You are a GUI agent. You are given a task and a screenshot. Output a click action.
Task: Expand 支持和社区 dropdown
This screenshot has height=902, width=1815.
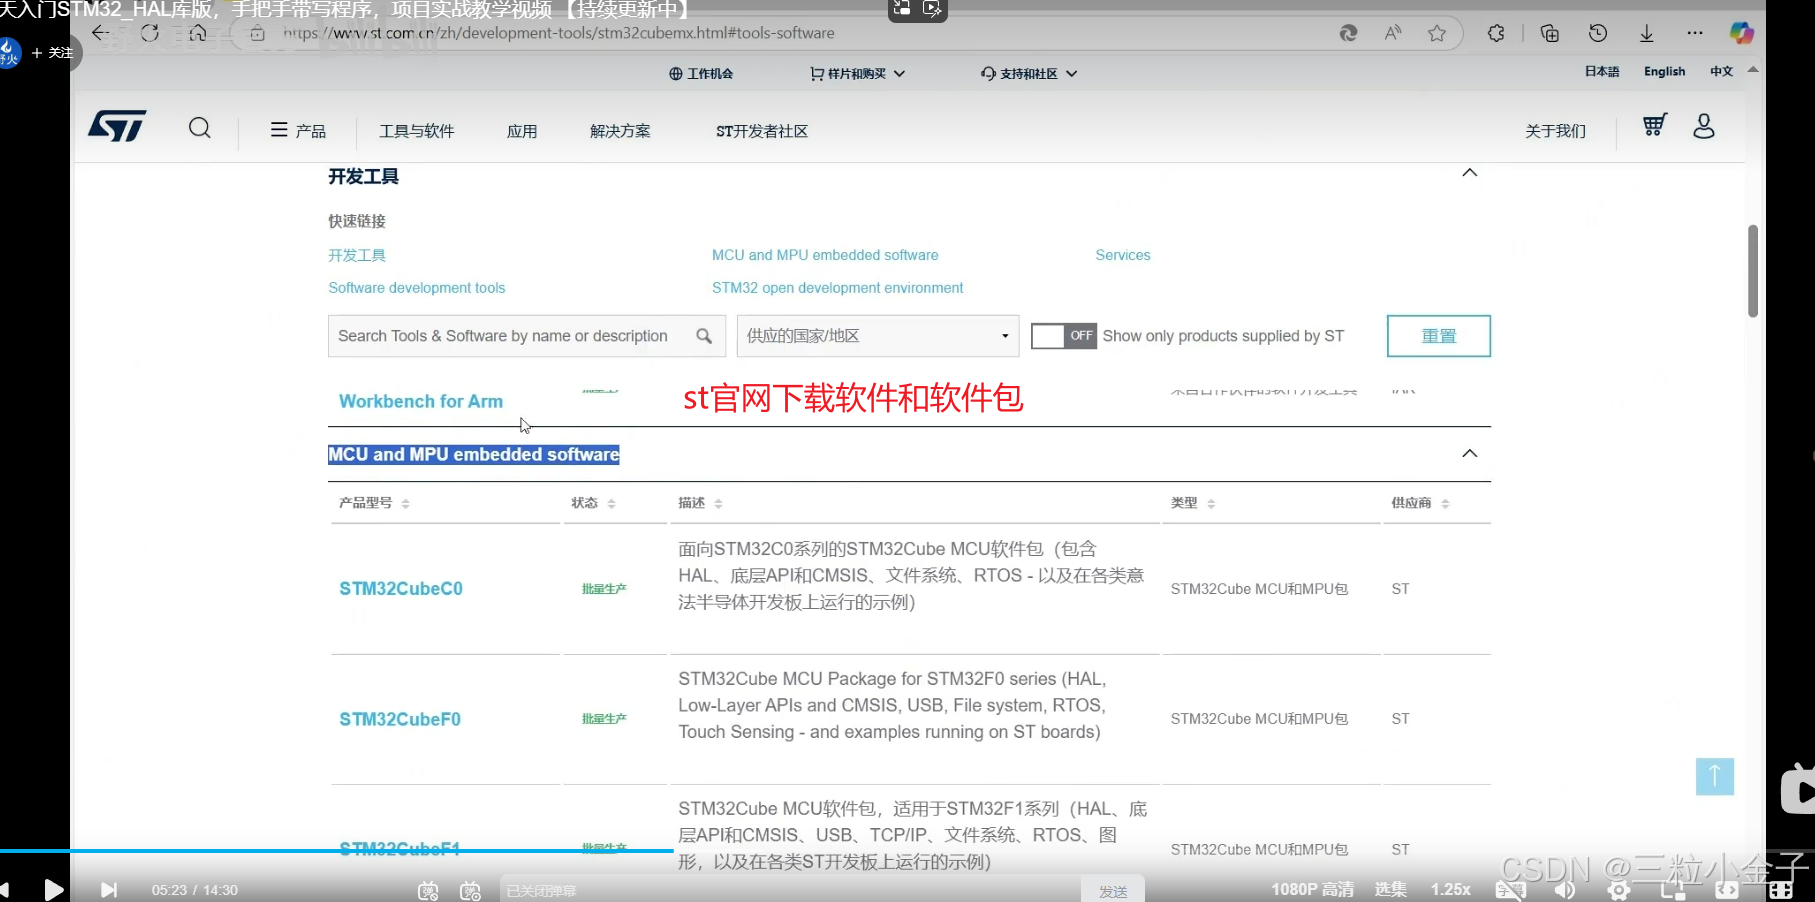1029,73
